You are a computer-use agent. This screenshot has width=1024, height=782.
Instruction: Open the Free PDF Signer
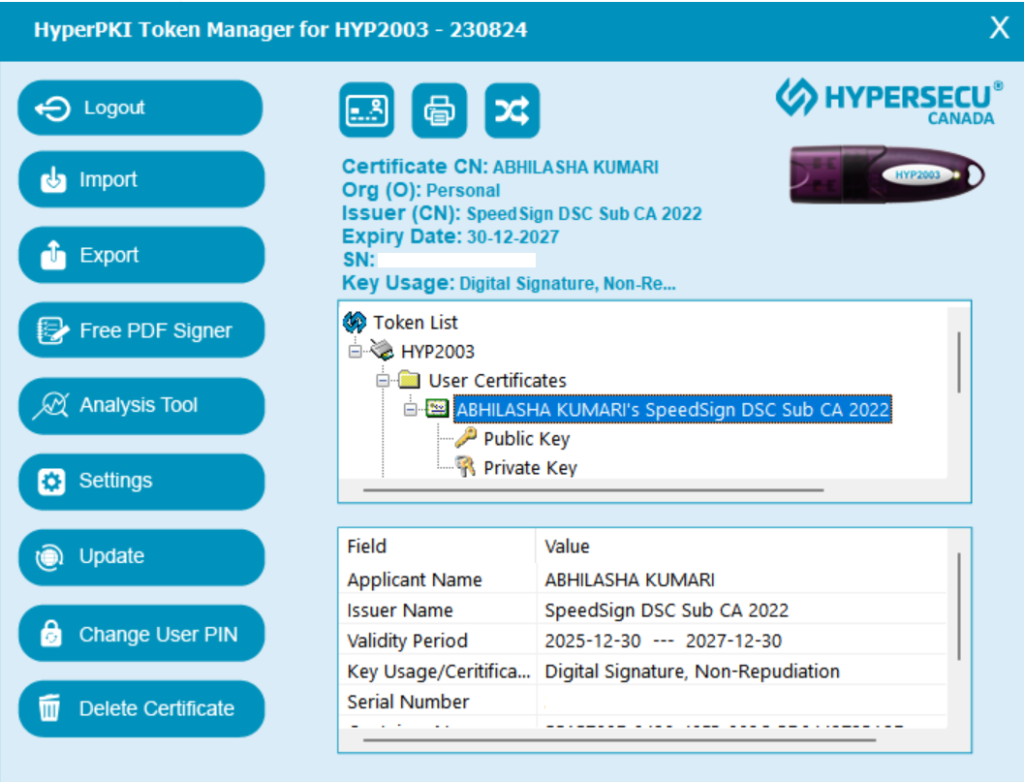[x=141, y=331]
